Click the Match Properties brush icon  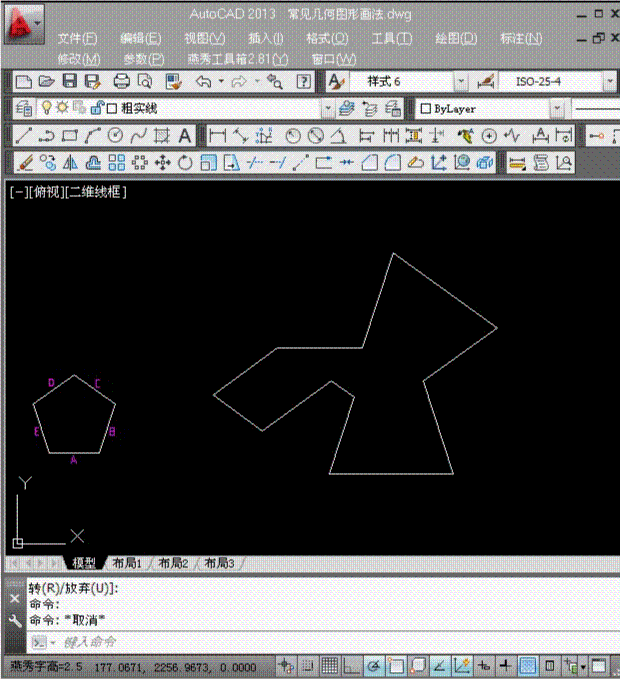174,82
